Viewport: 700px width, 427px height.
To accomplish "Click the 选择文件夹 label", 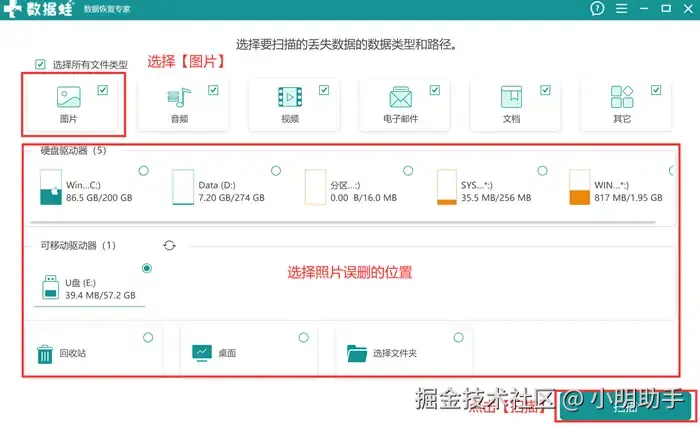I will point(395,353).
